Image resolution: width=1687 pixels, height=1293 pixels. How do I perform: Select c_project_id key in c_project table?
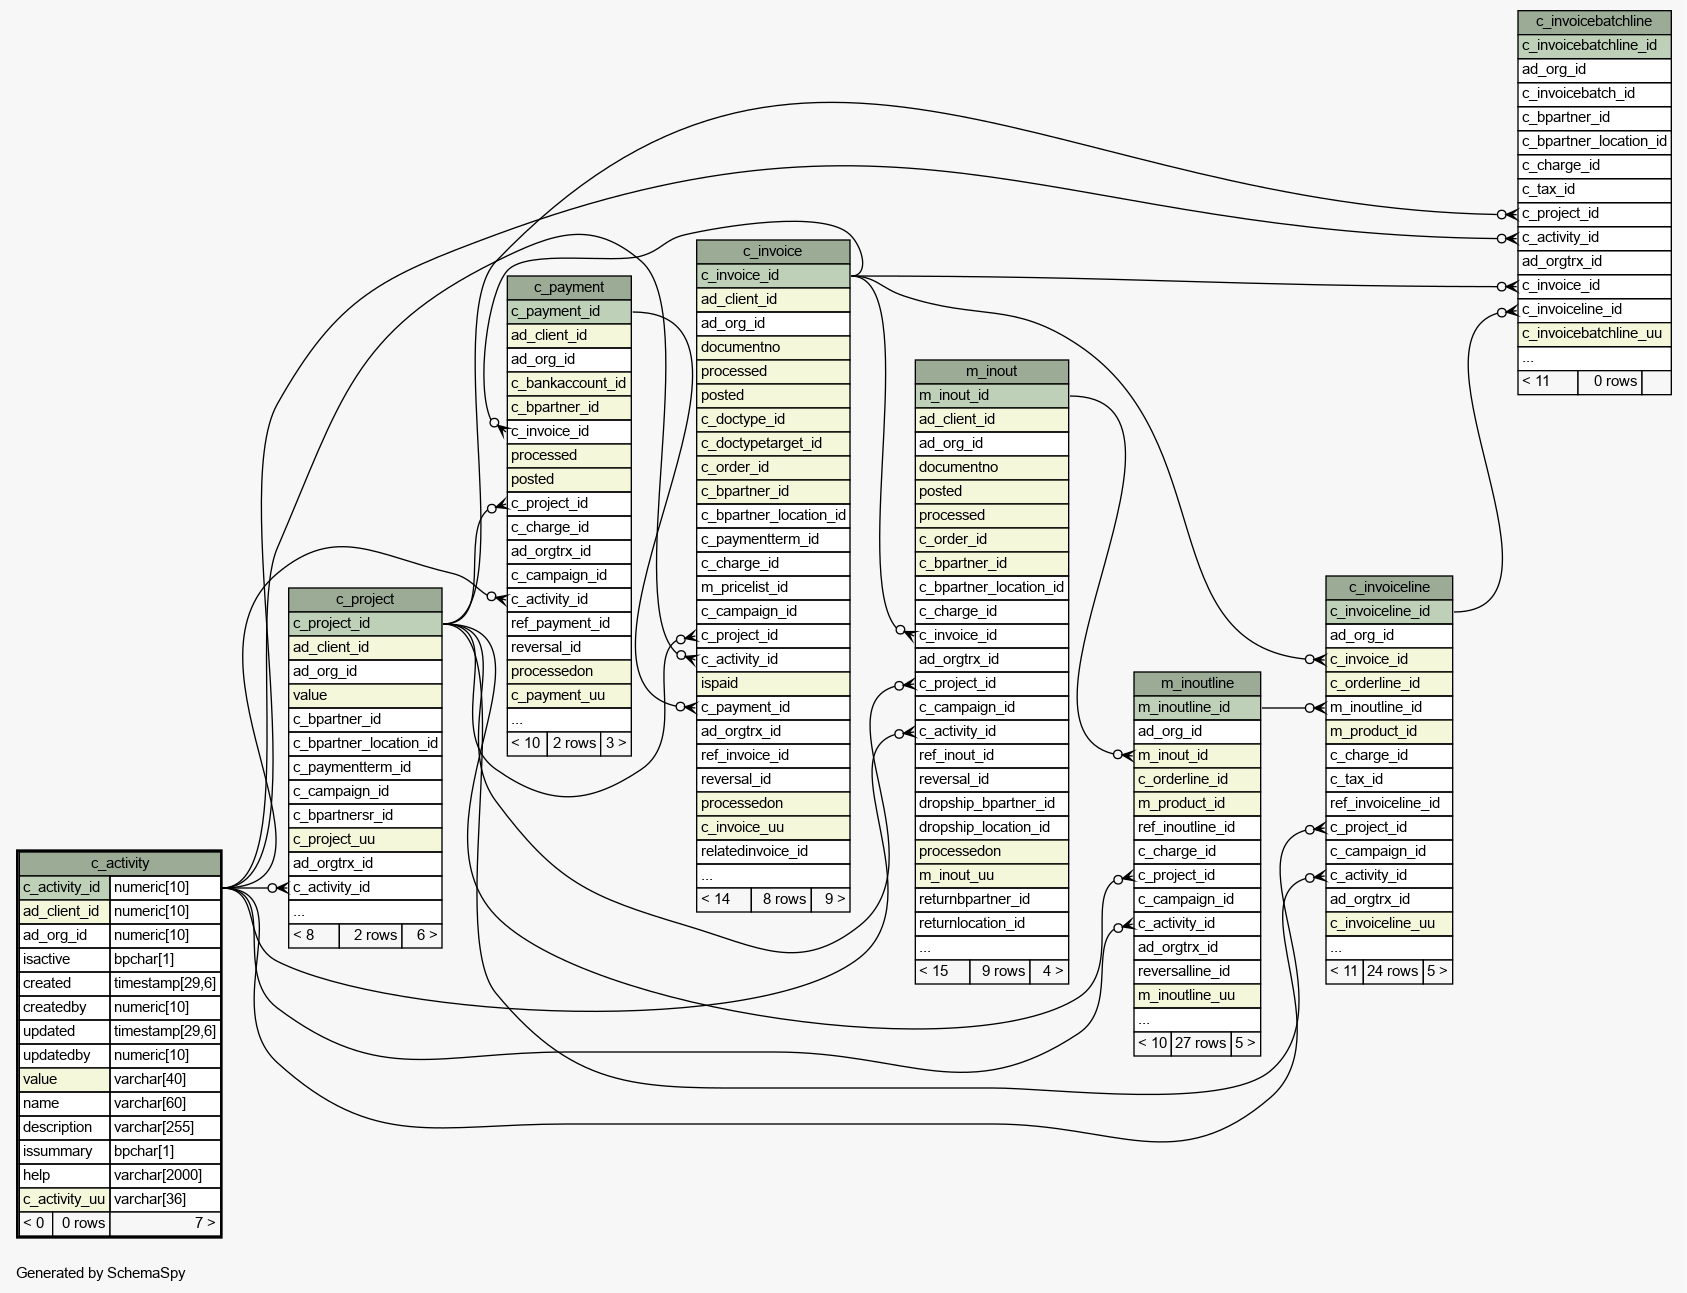[x=365, y=623]
